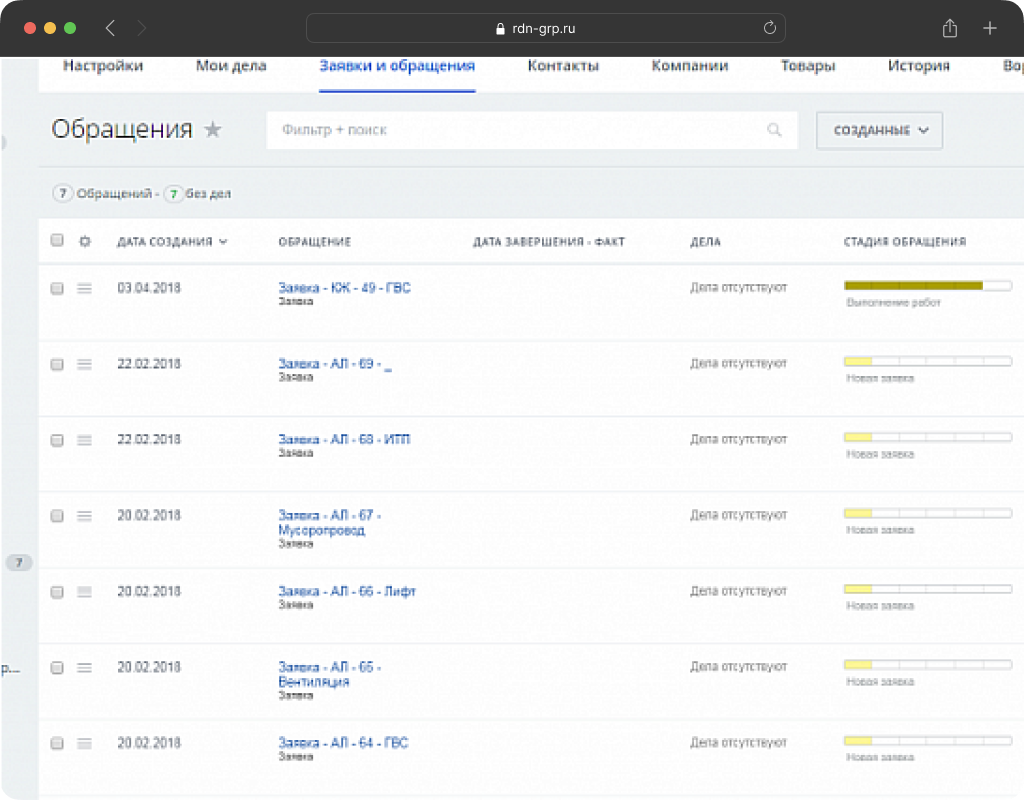Viewport: 1024px width, 800px height.
Task: Check the box for Заявка КЖ-49 ГВС row
Action: pos(57,288)
